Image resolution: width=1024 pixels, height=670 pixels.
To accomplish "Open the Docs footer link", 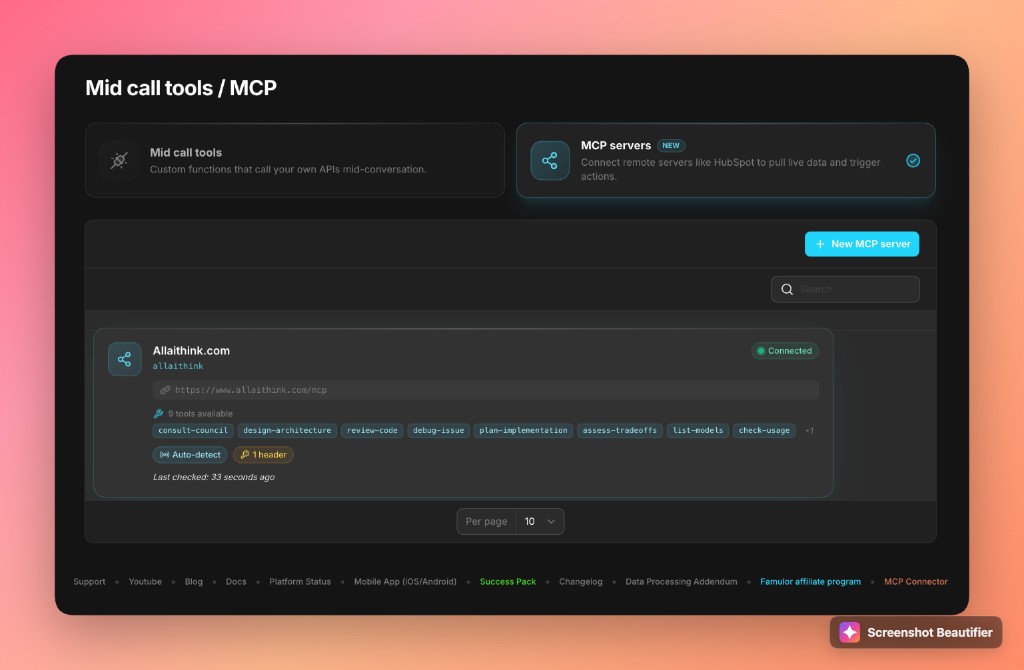I will [x=236, y=582].
